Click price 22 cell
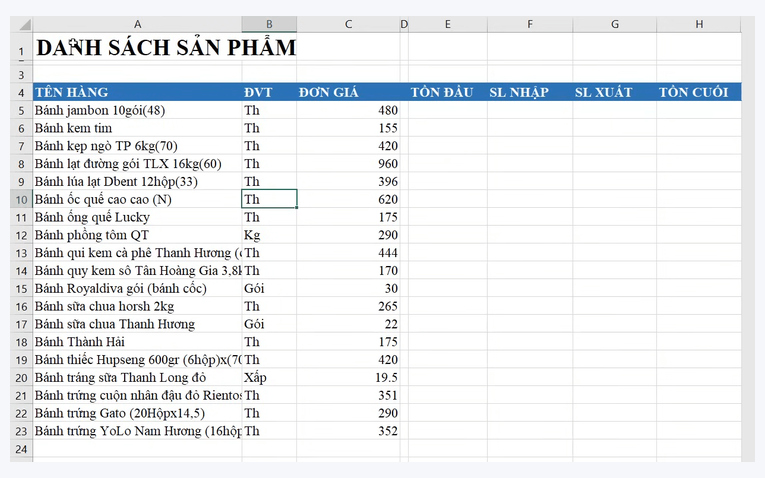The image size is (765, 478). pyautogui.click(x=348, y=324)
